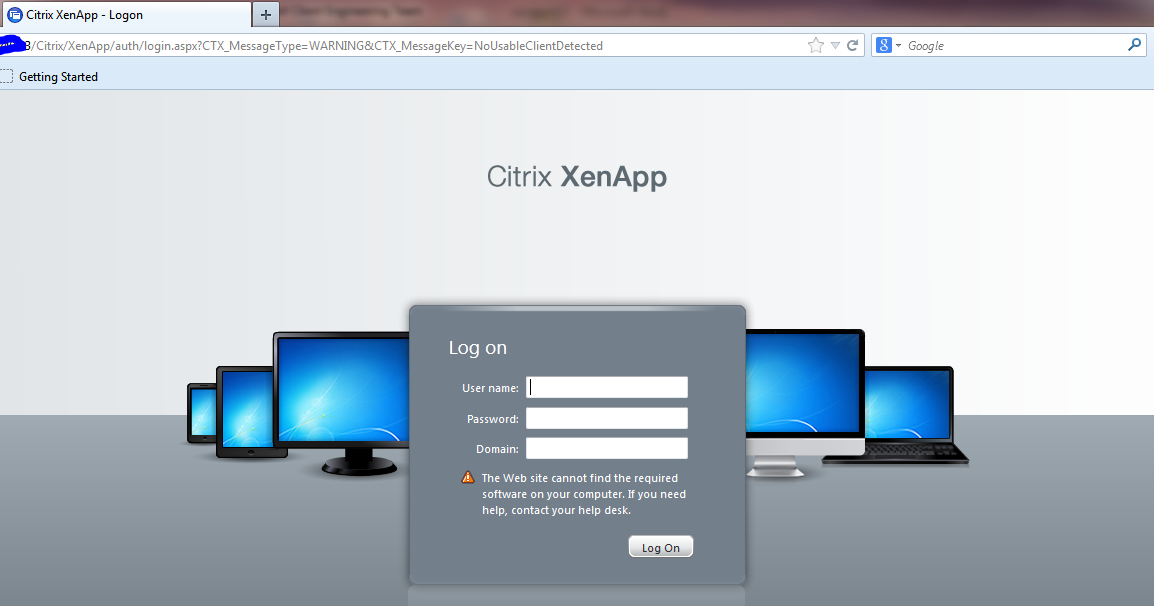Expand the address bar history dropdown arrow
1154x606 pixels.
click(835, 46)
